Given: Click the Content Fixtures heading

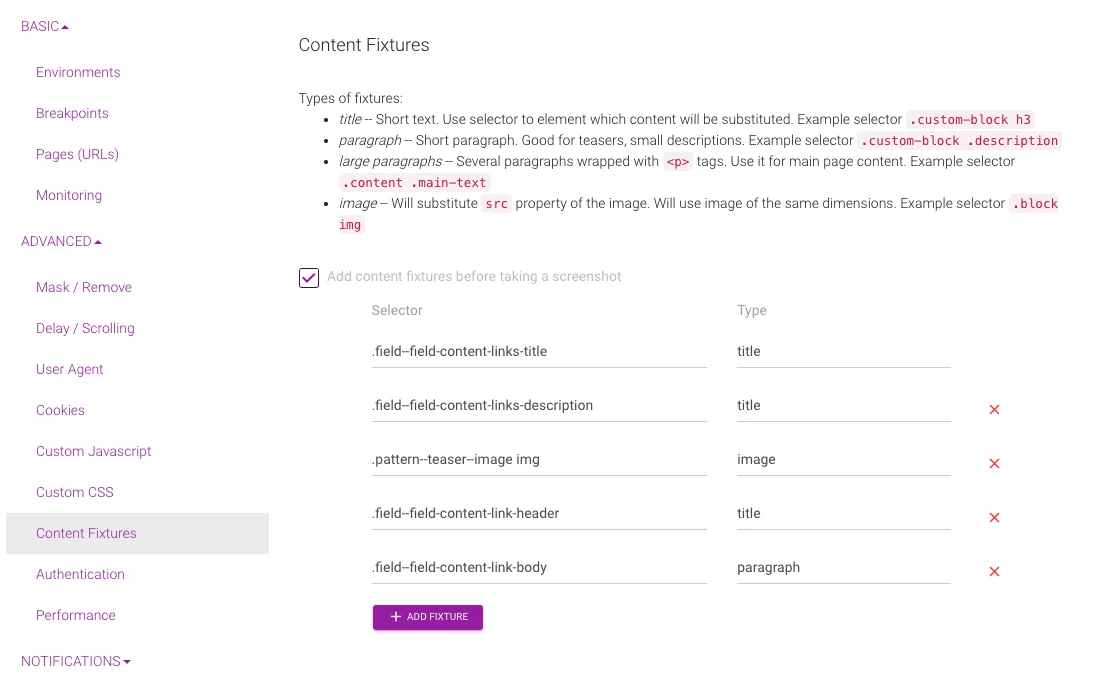Looking at the screenshot, I should pos(364,45).
